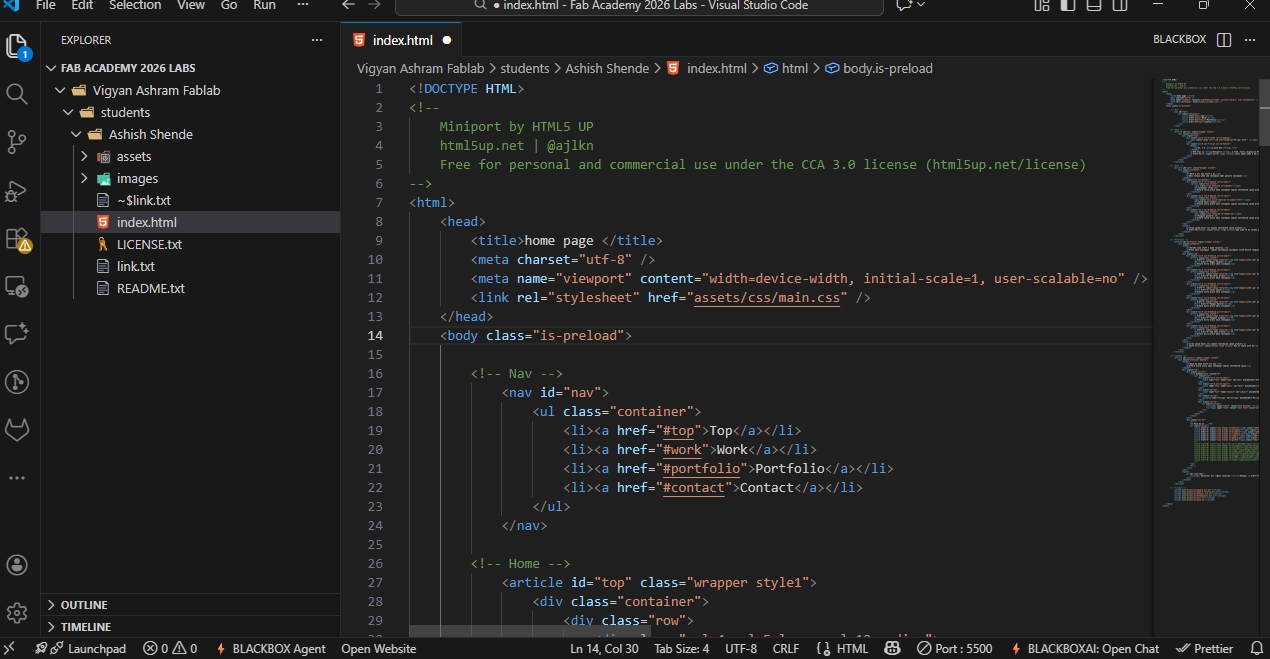Click body.is-preload breadcrumb item
This screenshot has height=659, width=1270.
pos(878,68)
